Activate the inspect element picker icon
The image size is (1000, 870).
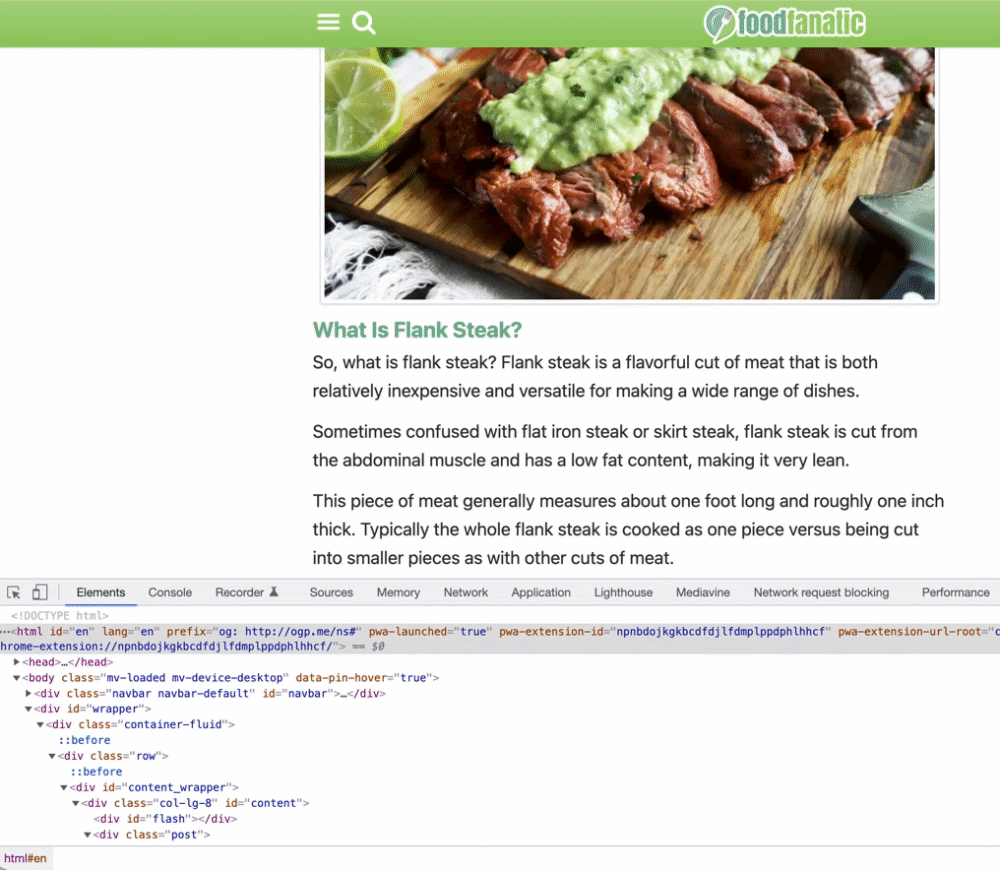(x=13, y=593)
